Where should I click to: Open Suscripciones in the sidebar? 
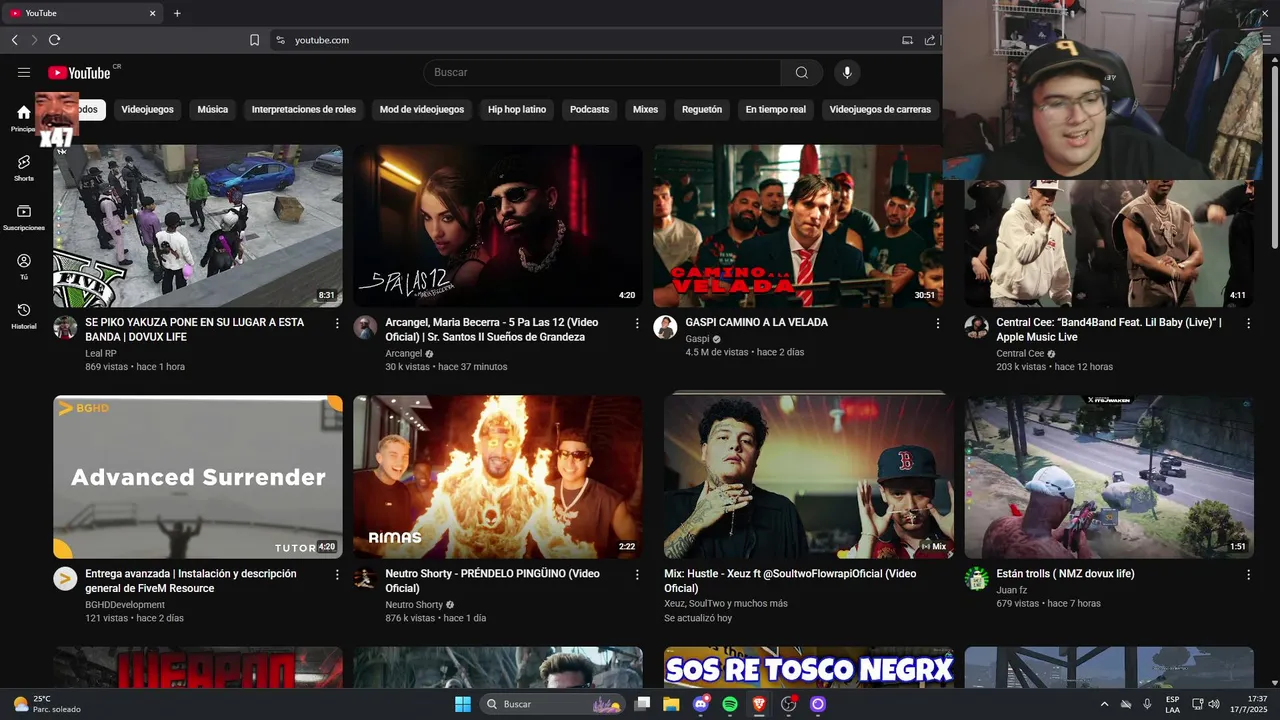(x=24, y=217)
